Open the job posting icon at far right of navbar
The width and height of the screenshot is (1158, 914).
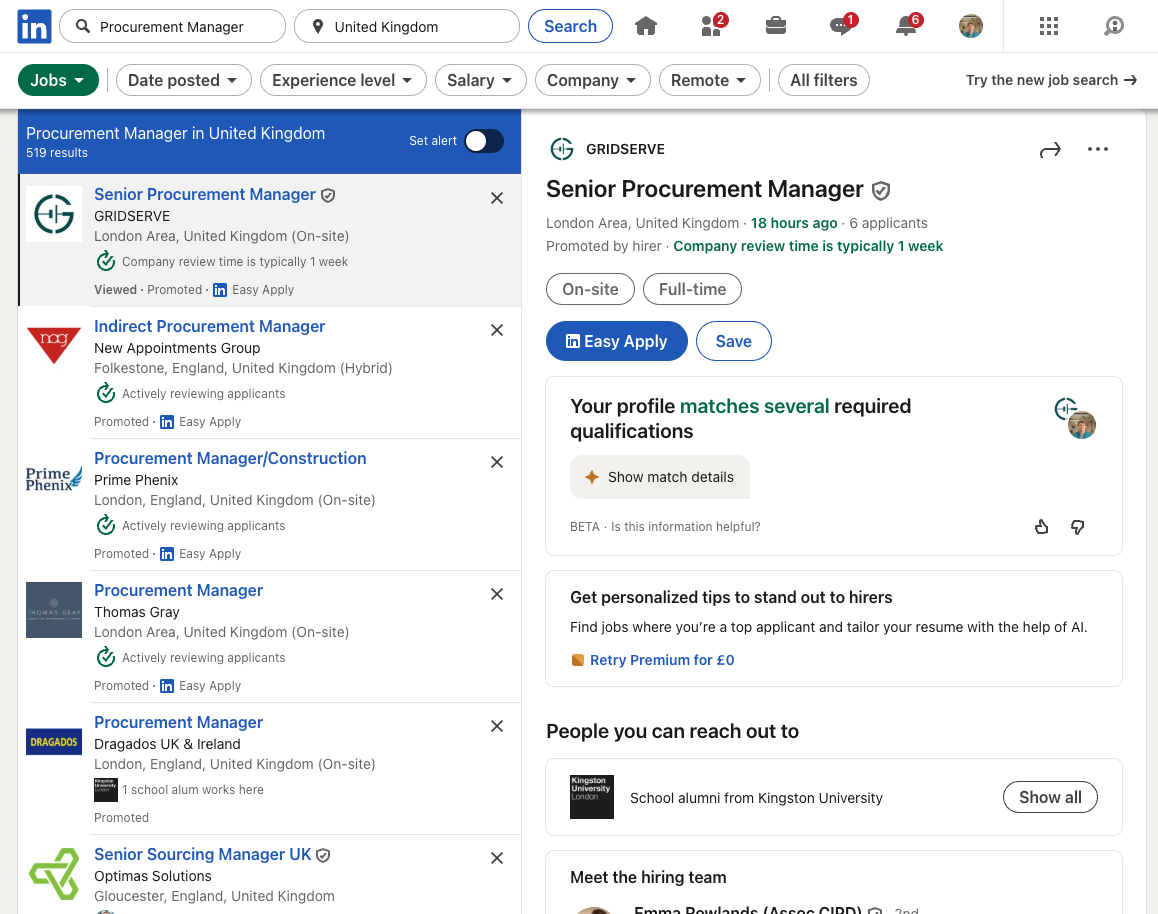(x=1114, y=27)
